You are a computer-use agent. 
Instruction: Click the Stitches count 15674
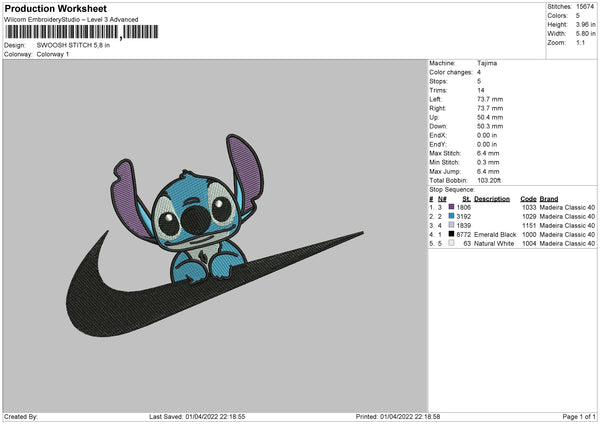pyautogui.click(x=585, y=7)
